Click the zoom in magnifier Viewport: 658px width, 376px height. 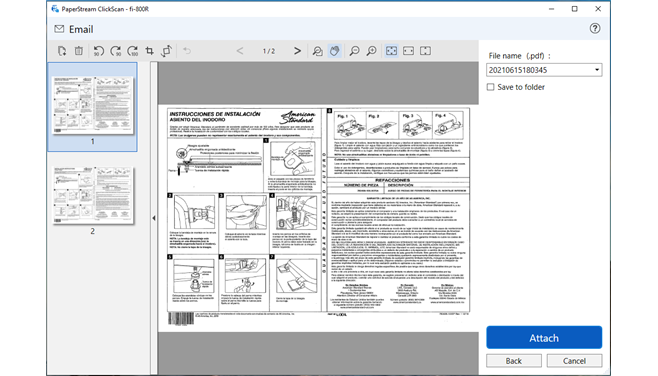coord(371,51)
